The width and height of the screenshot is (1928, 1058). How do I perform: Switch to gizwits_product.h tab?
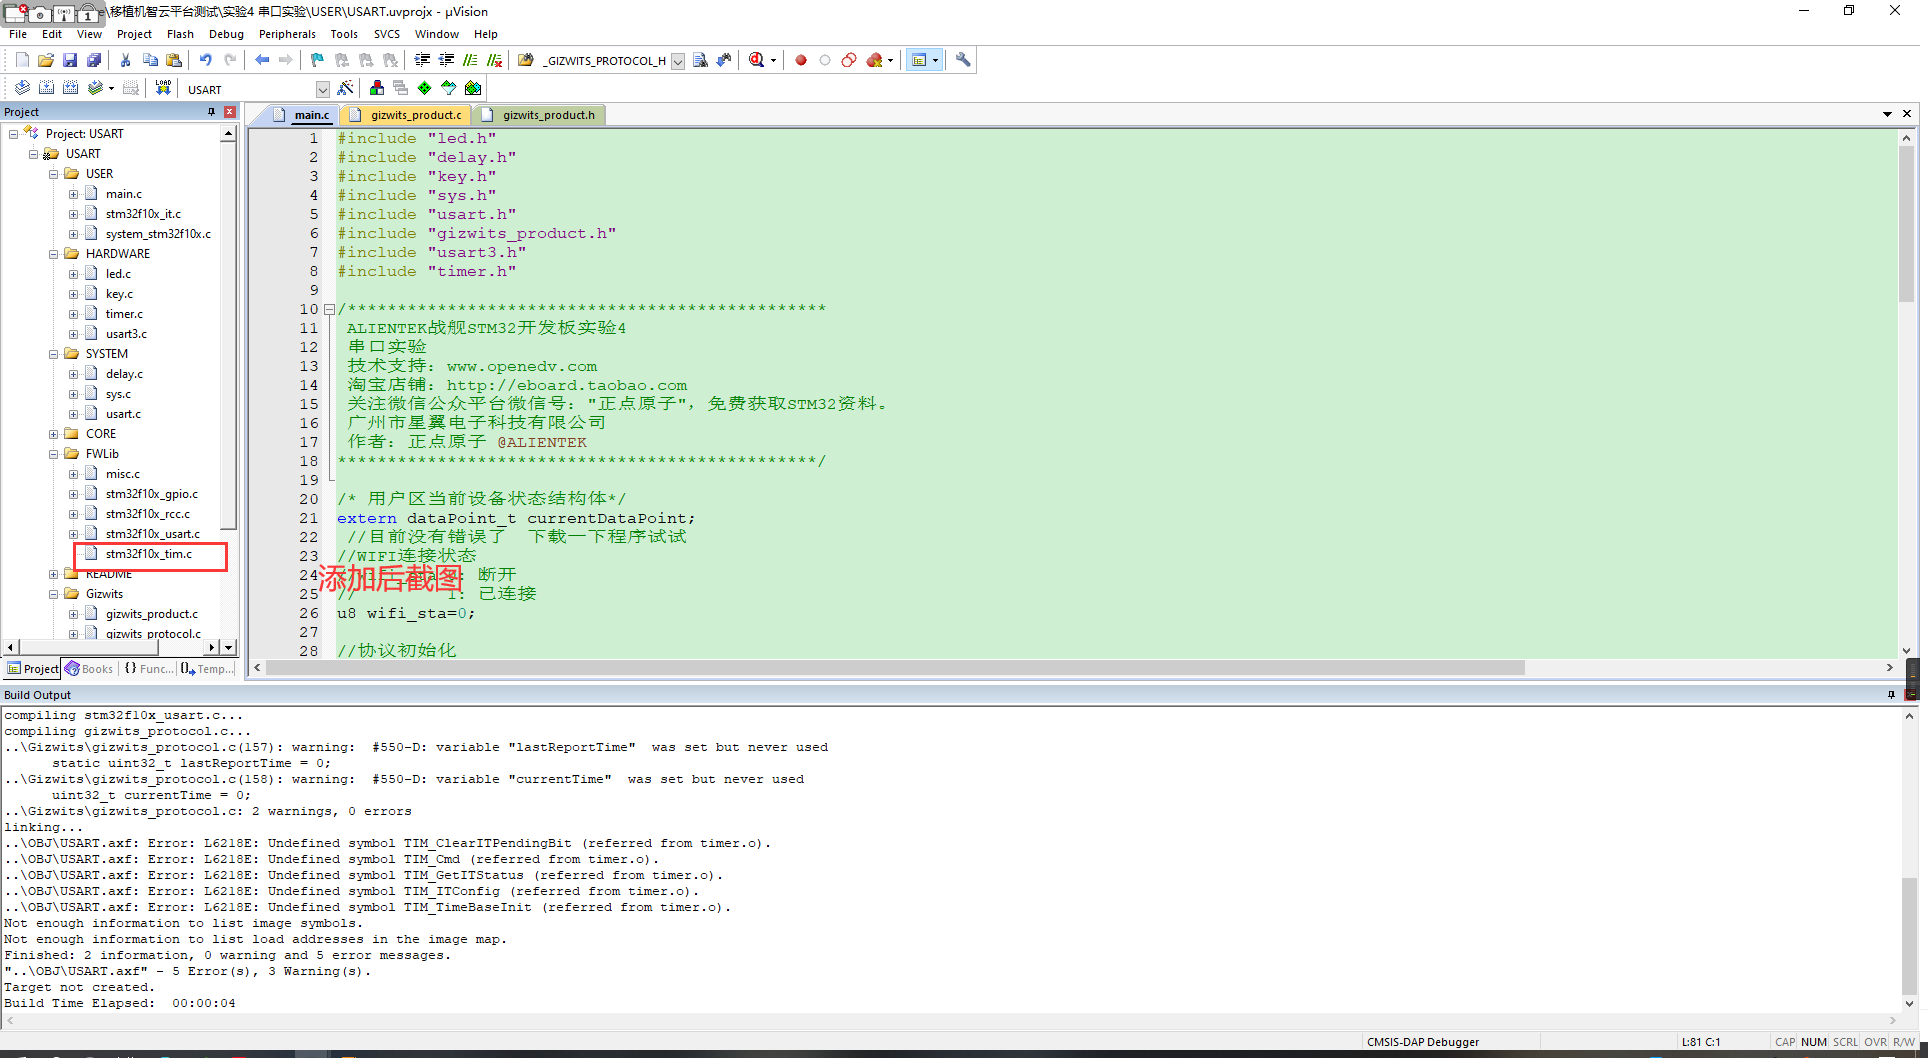[x=540, y=115]
